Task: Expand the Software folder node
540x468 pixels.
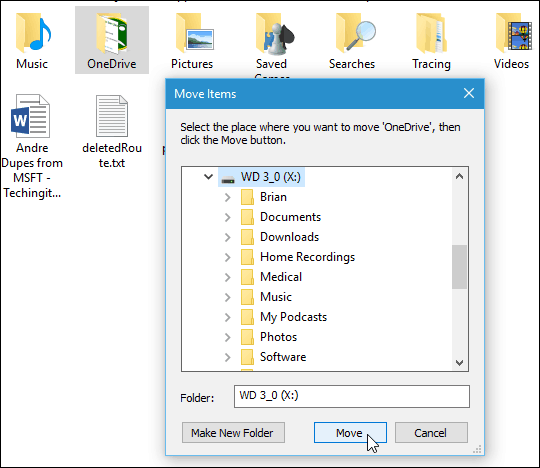Action: tap(228, 357)
